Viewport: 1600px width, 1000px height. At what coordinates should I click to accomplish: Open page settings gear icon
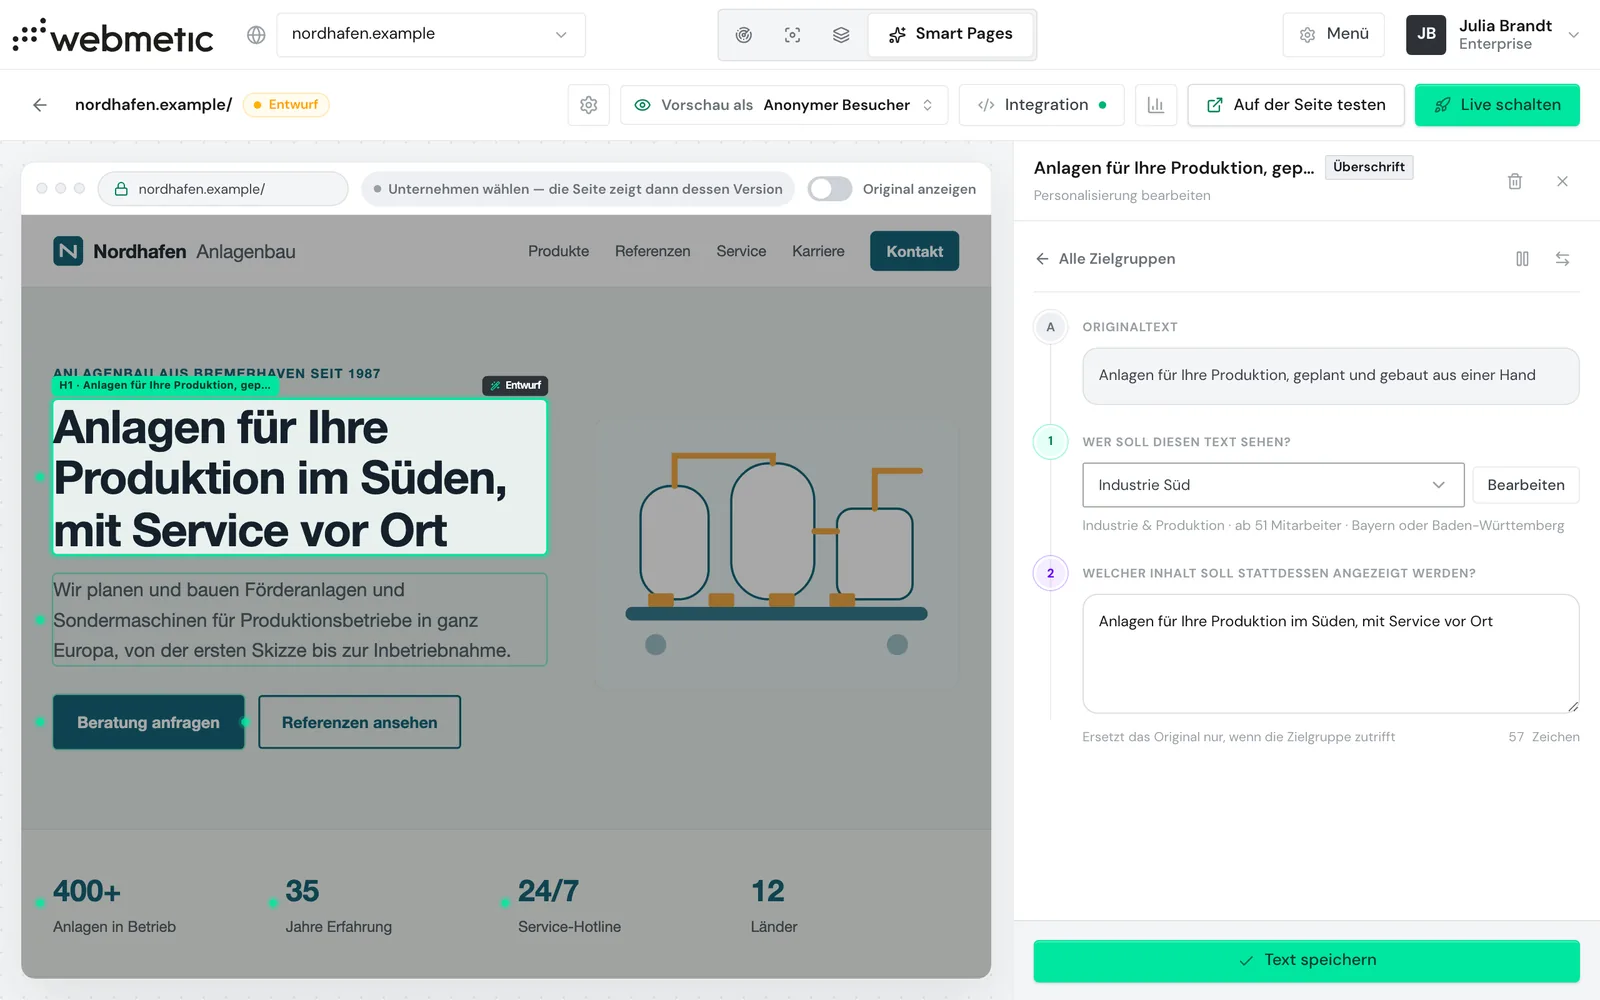point(589,105)
